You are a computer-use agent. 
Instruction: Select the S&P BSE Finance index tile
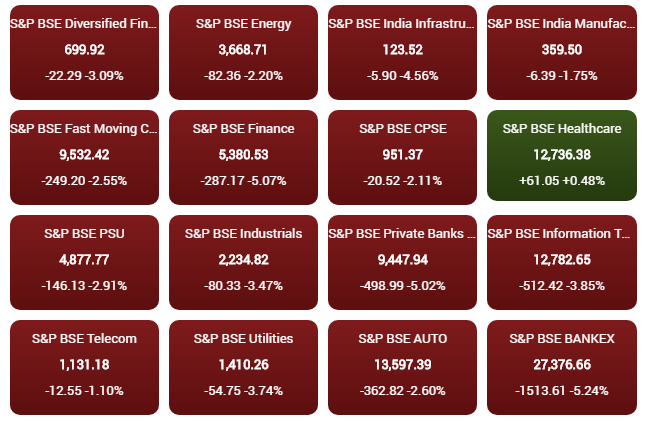pyautogui.click(x=243, y=155)
